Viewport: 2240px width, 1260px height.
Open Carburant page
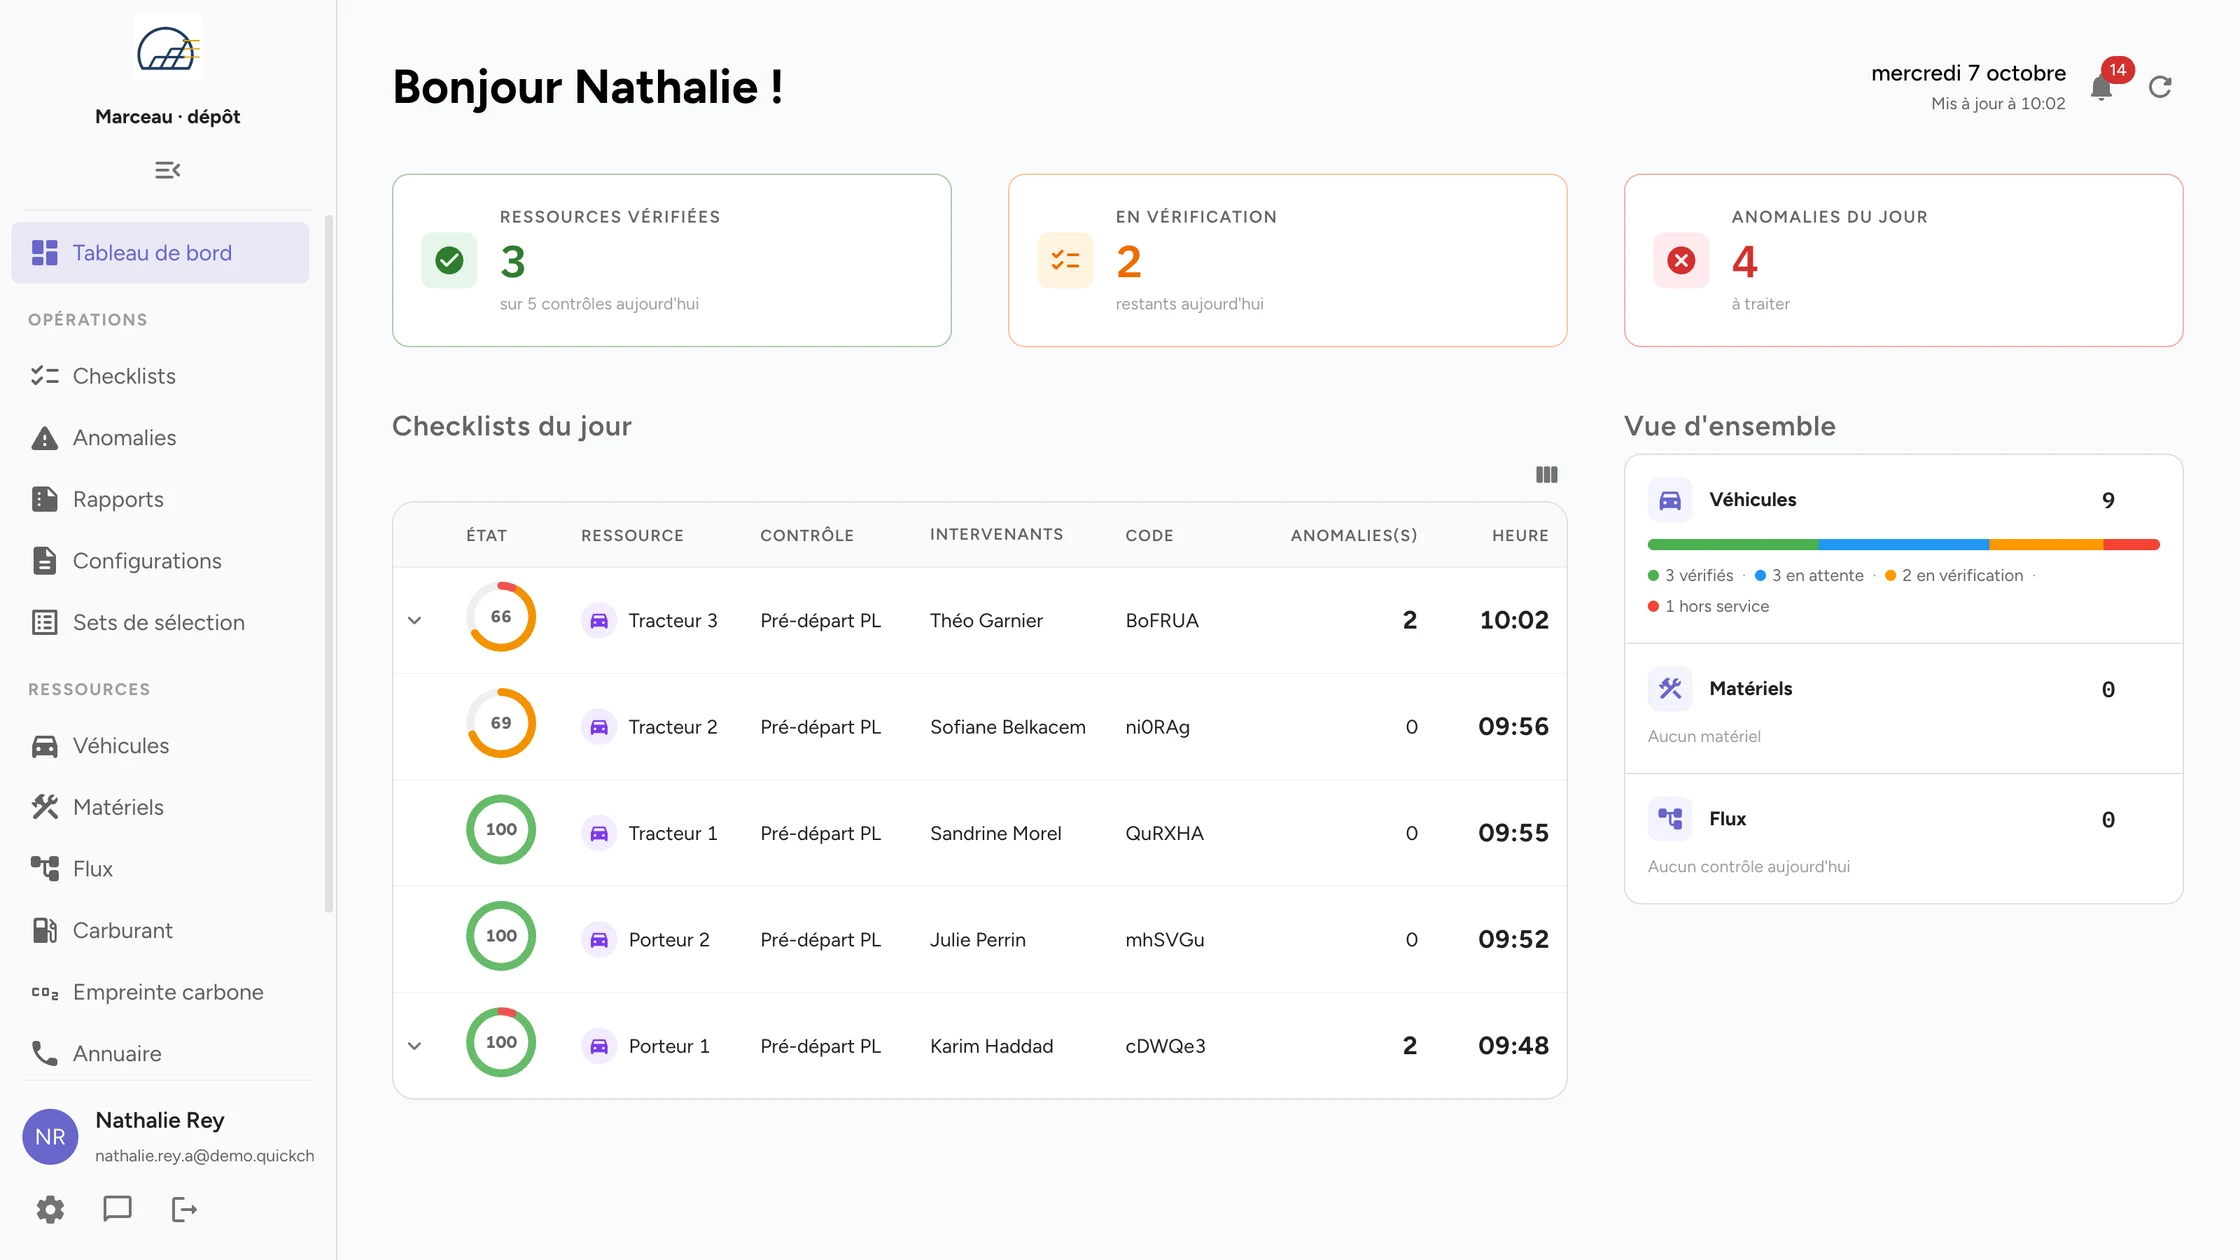160,931
